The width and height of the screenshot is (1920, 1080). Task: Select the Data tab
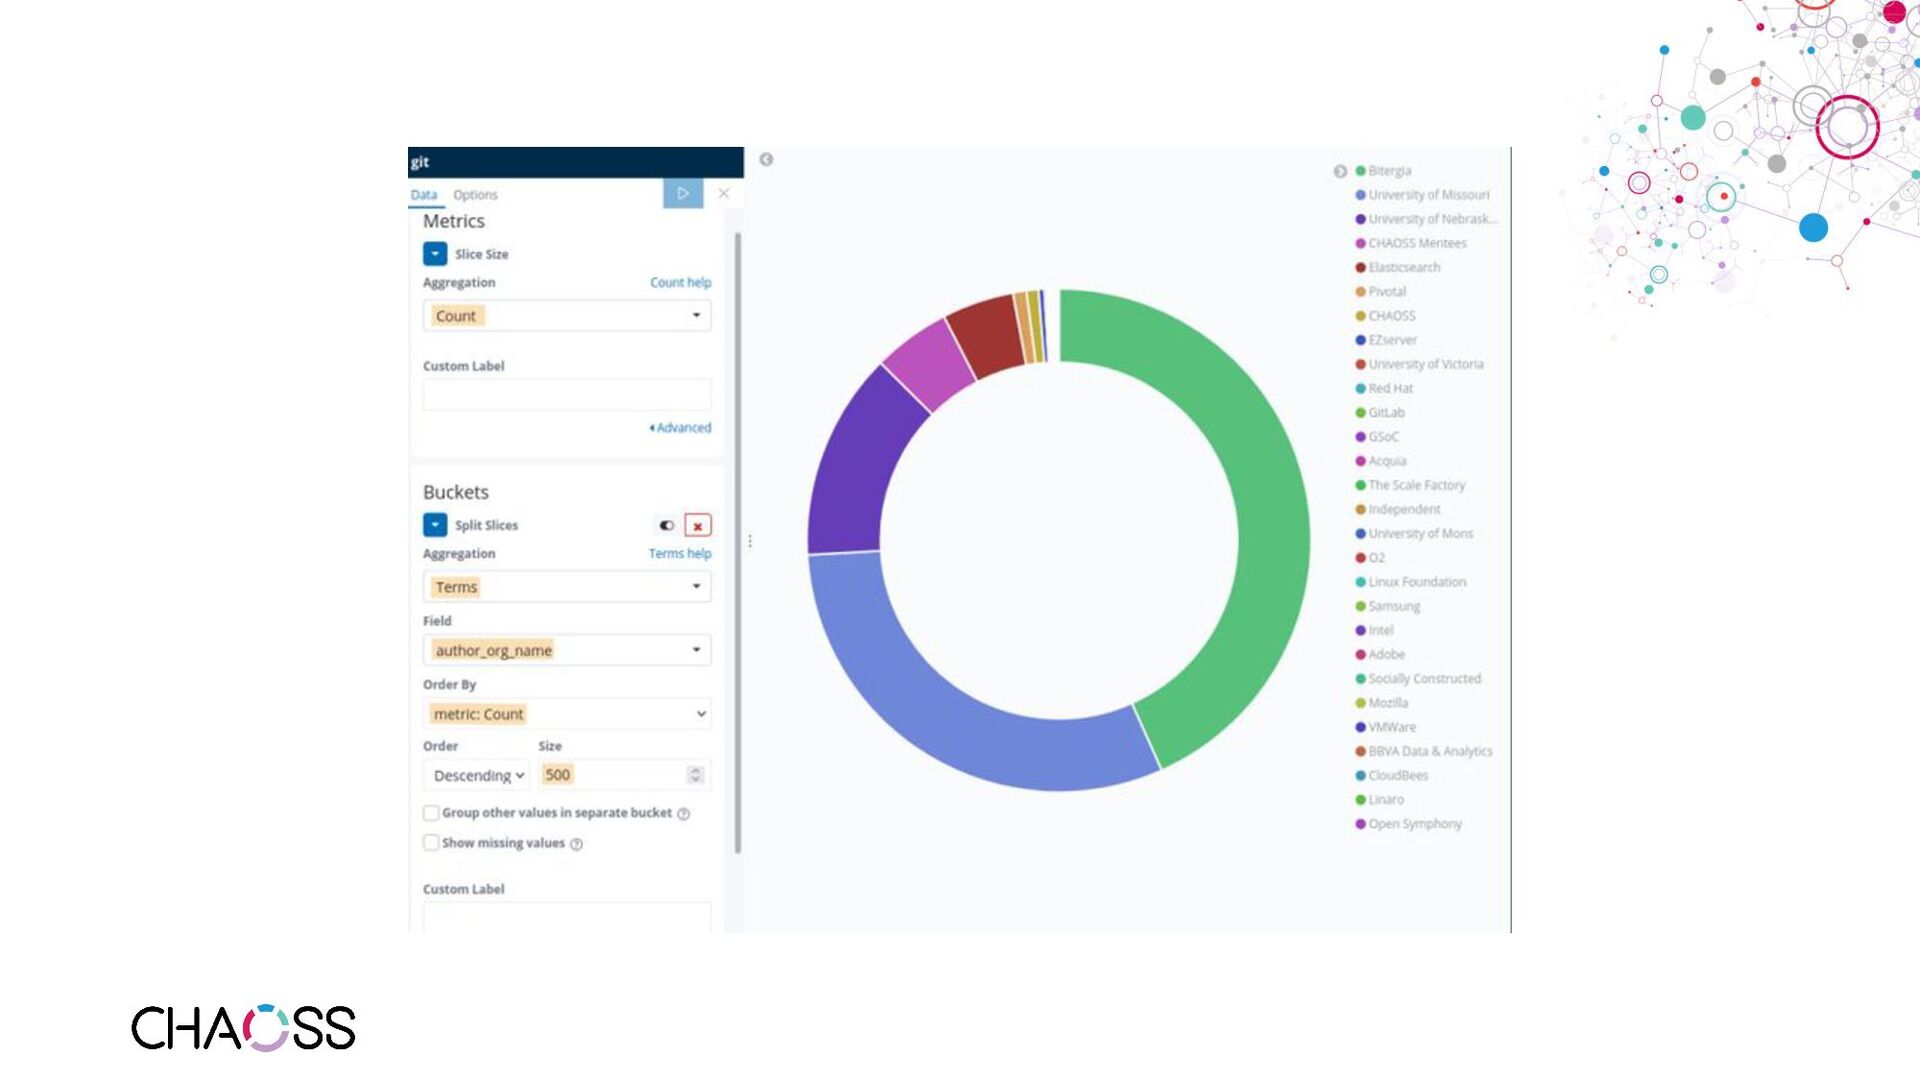pyautogui.click(x=424, y=195)
